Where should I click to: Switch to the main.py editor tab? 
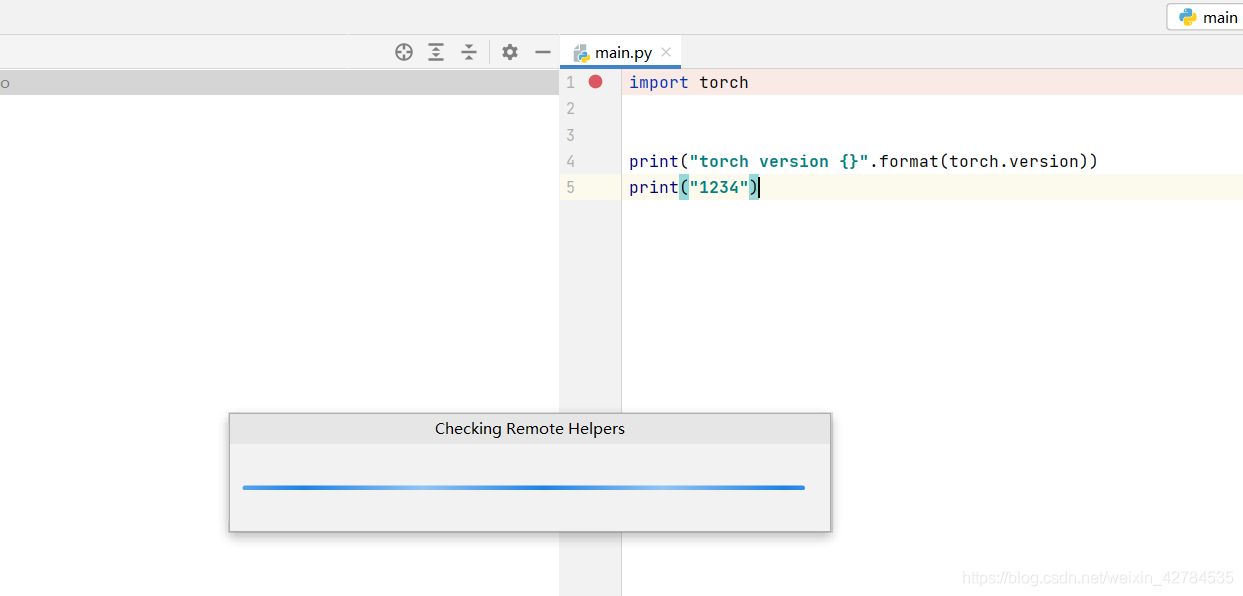click(620, 52)
